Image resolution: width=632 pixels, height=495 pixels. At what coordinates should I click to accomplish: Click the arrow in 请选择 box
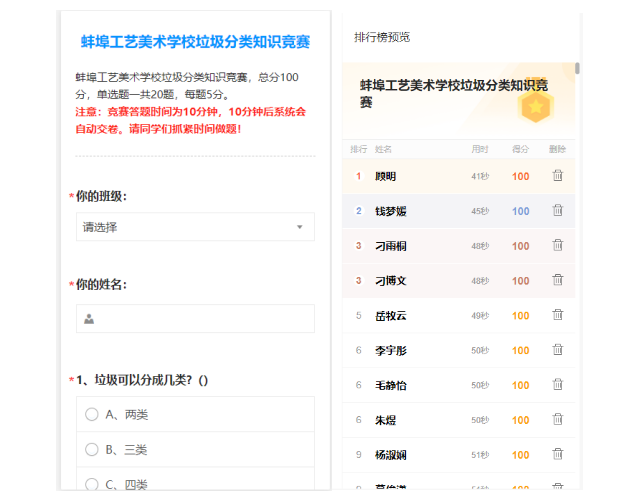tap(299, 228)
